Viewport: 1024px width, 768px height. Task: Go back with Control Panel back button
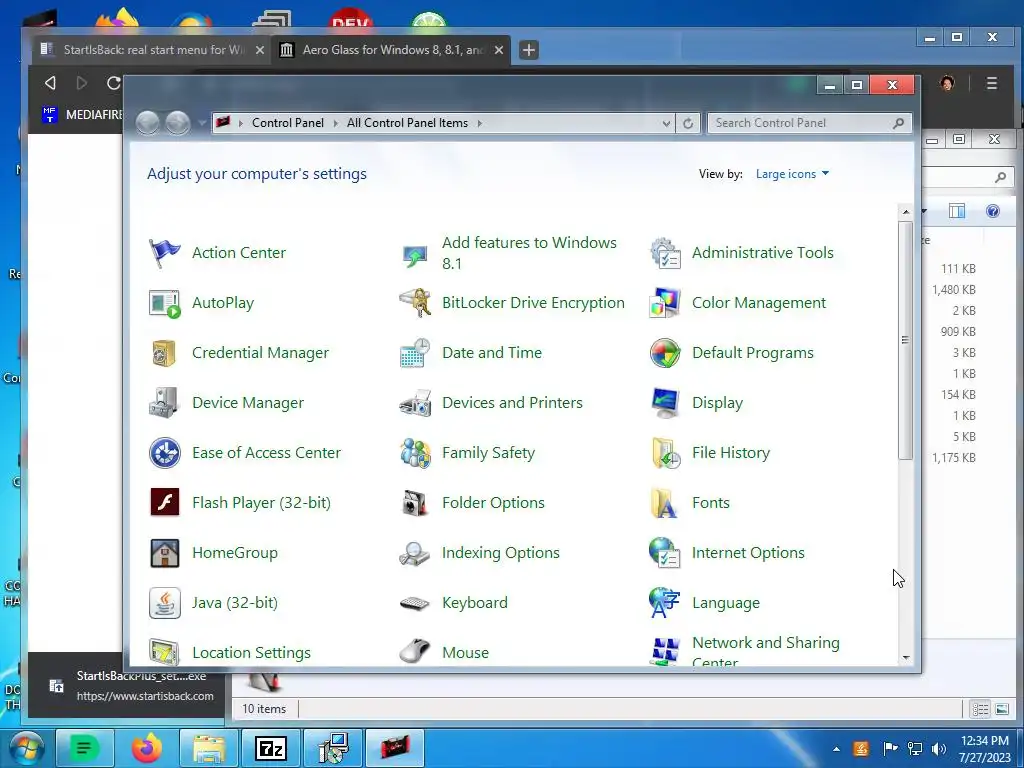coord(148,123)
